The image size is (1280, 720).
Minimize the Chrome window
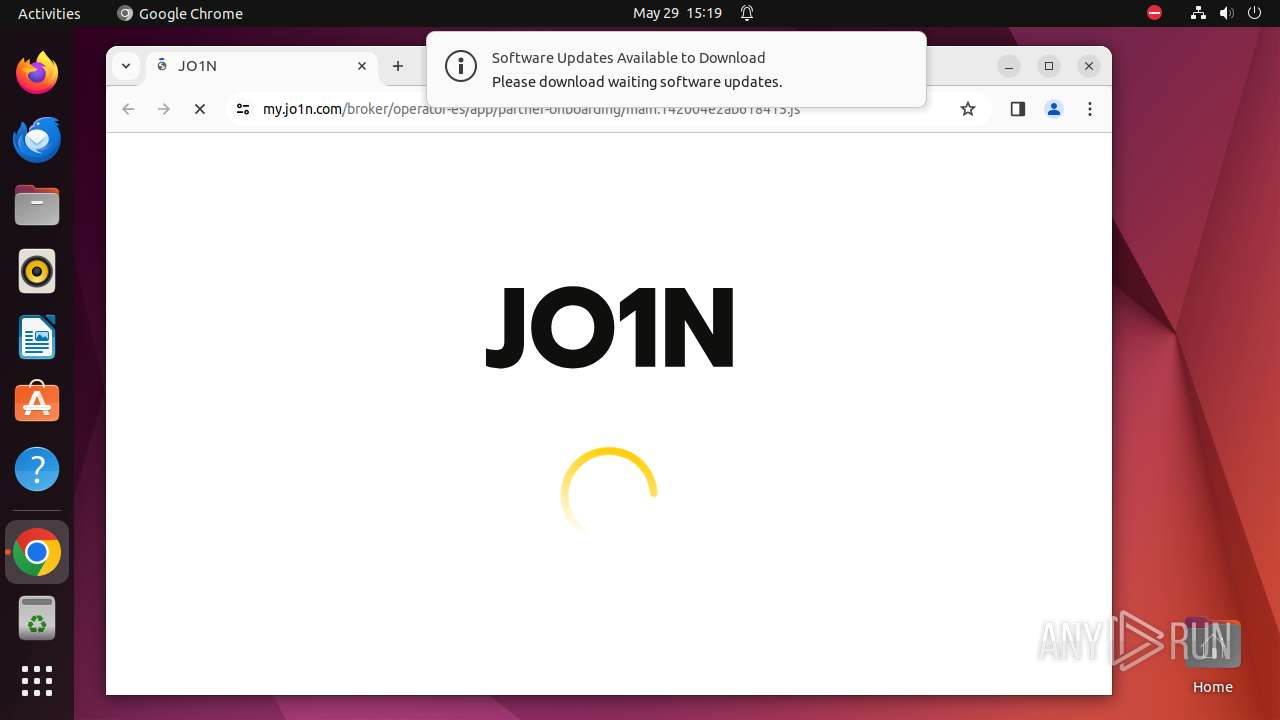[1009, 66]
